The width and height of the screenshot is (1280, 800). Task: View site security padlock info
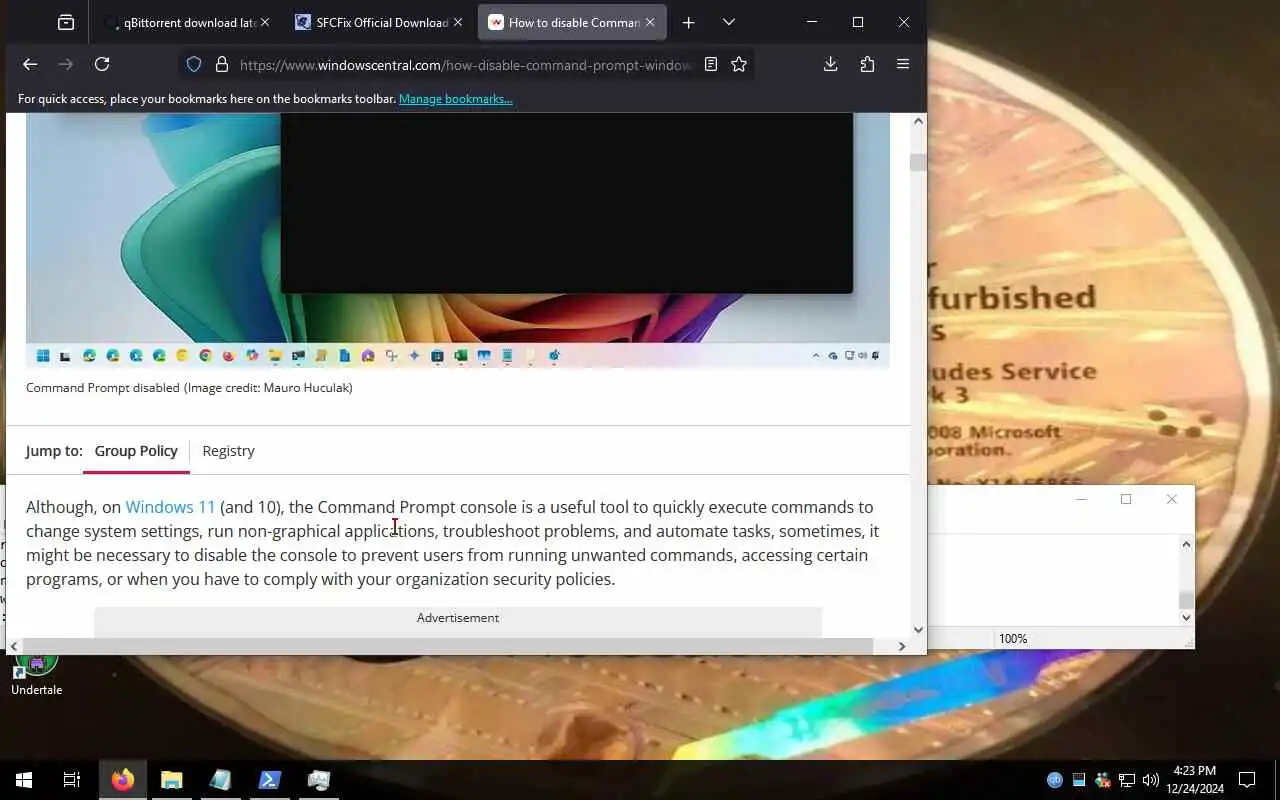click(x=222, y=64)
